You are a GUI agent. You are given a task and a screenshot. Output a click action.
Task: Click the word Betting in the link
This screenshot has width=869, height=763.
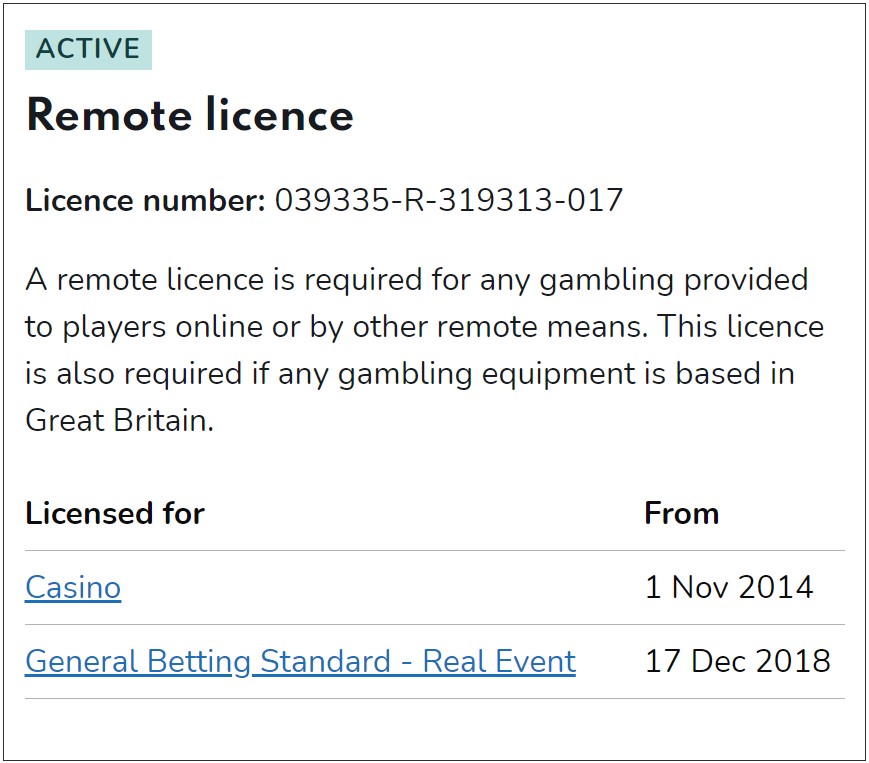[x=199, y=662]
